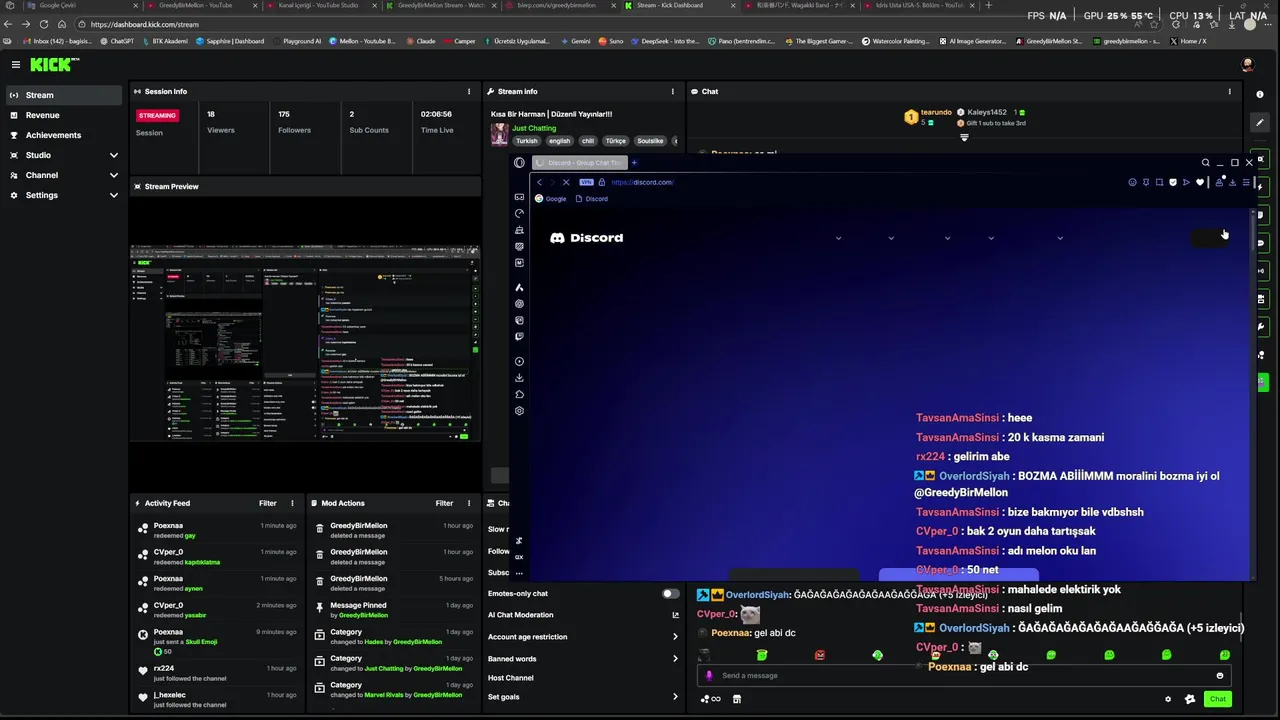Open Opera sidebar Aria icon
This screenshot has height=720, width=1280.
(519, 288)
